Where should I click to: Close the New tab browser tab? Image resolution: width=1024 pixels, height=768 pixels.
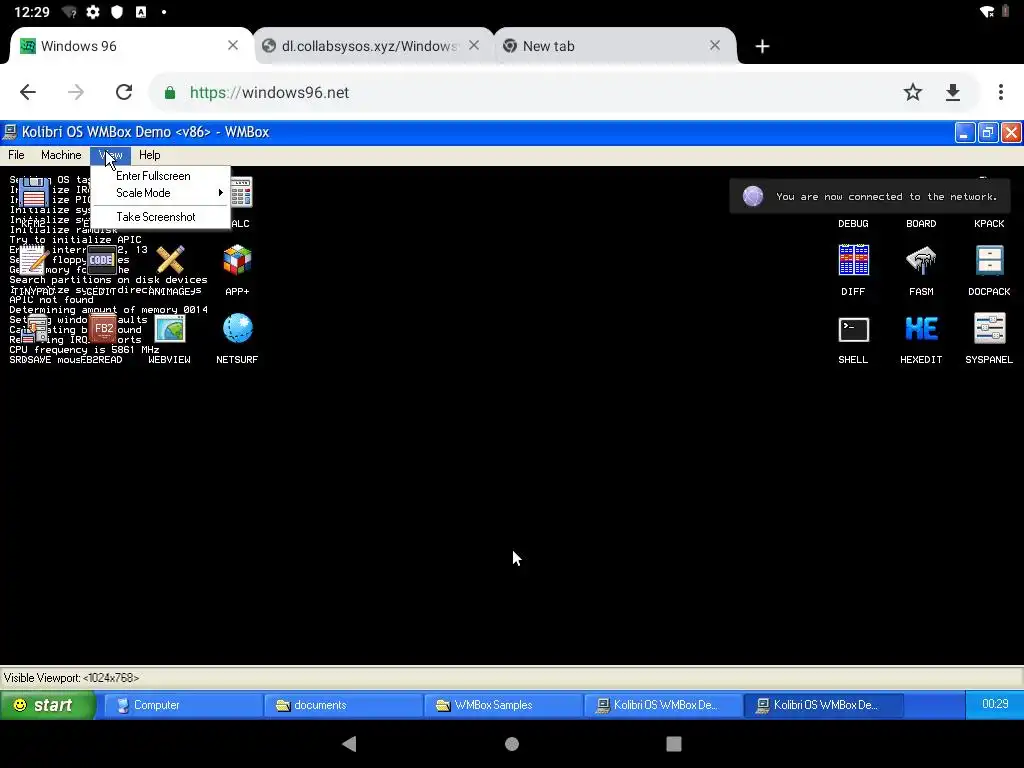[x=715, y=45]
